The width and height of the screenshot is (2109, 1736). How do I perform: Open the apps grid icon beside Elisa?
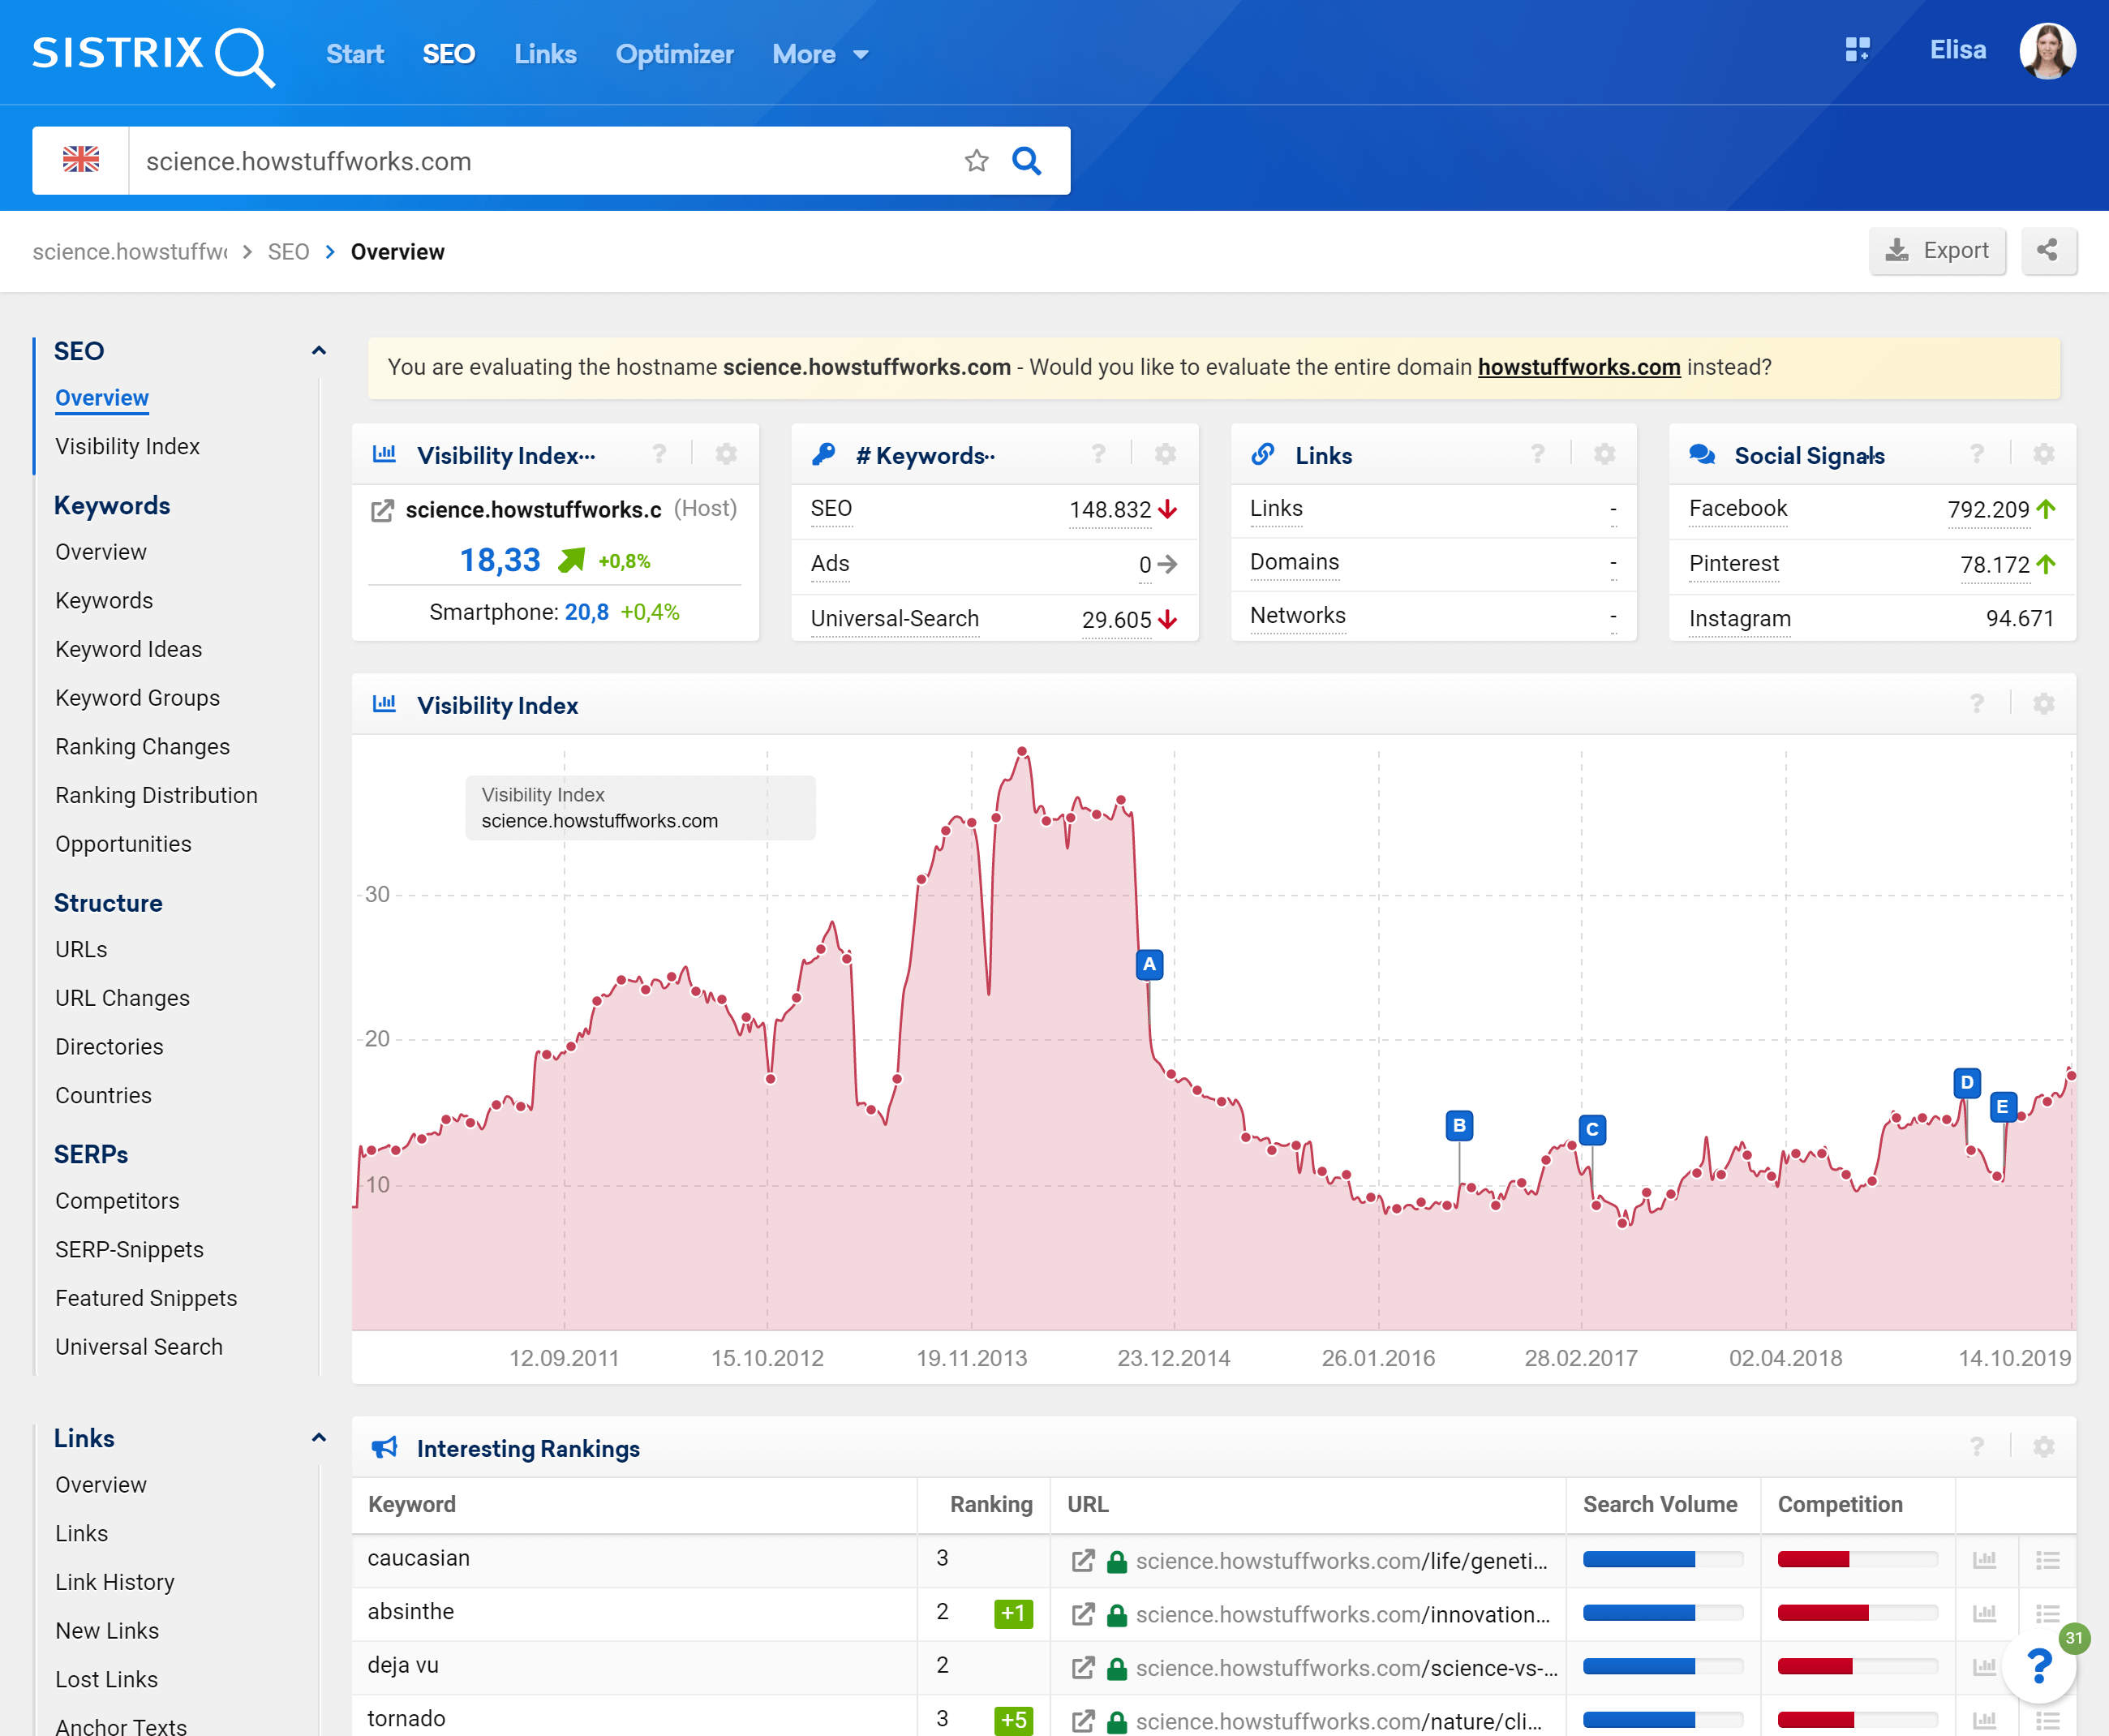(x=1857, y=50)
